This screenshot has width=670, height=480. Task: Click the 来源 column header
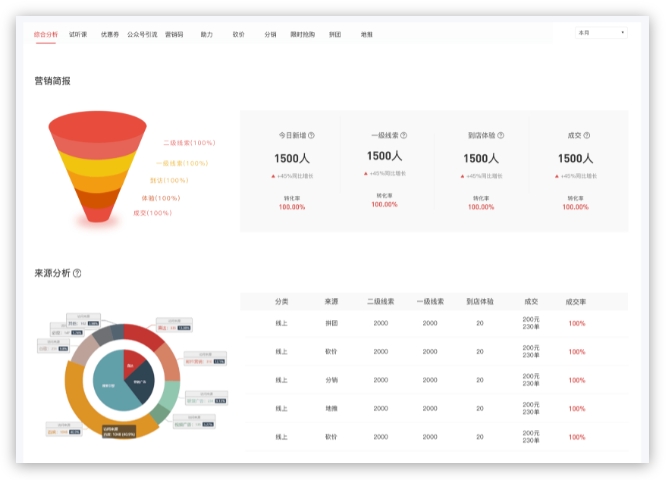pyautogui.click(x=331, y=301)
